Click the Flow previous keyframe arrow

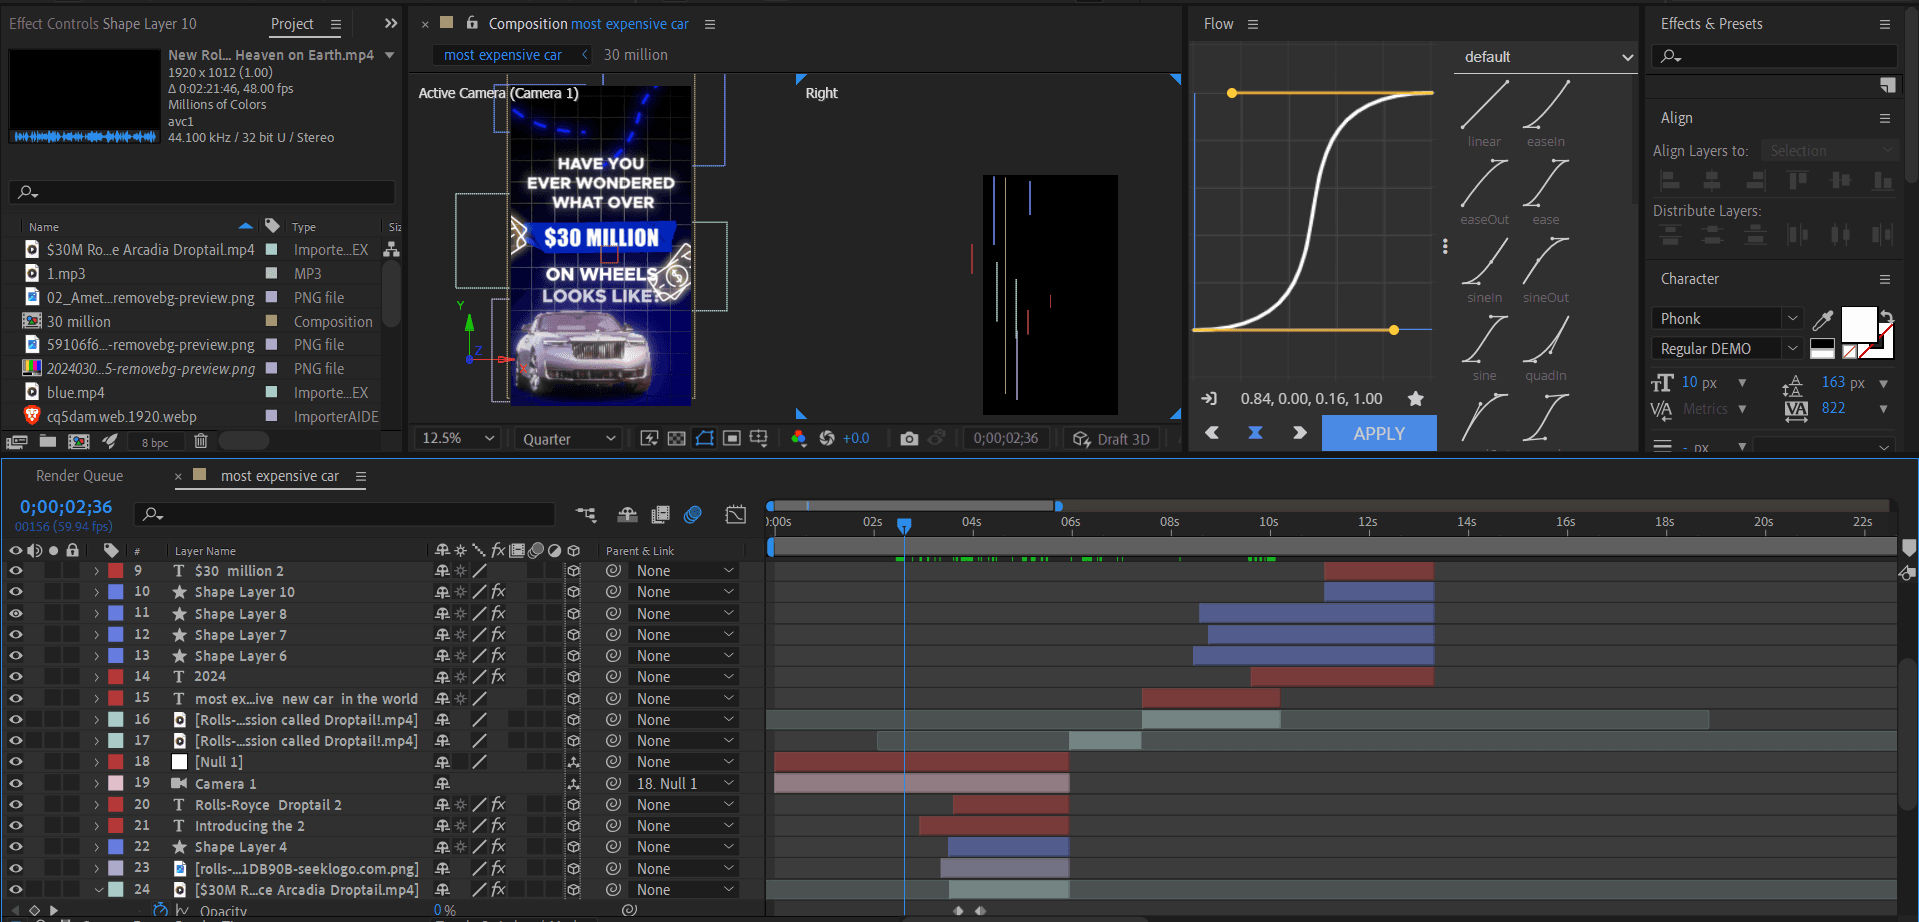point(1212,433)
